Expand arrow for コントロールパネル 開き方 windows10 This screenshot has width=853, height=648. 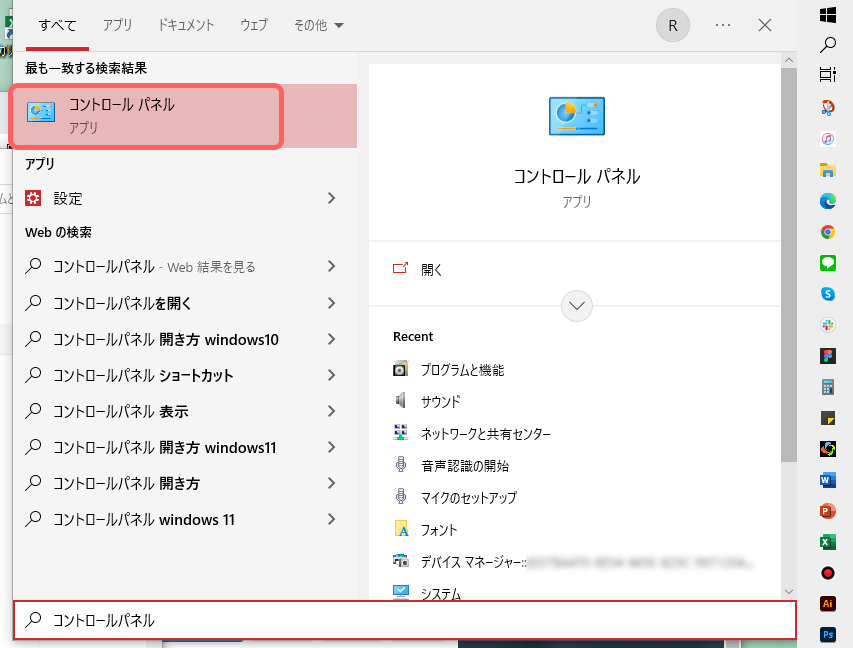(x=332, y=340)
